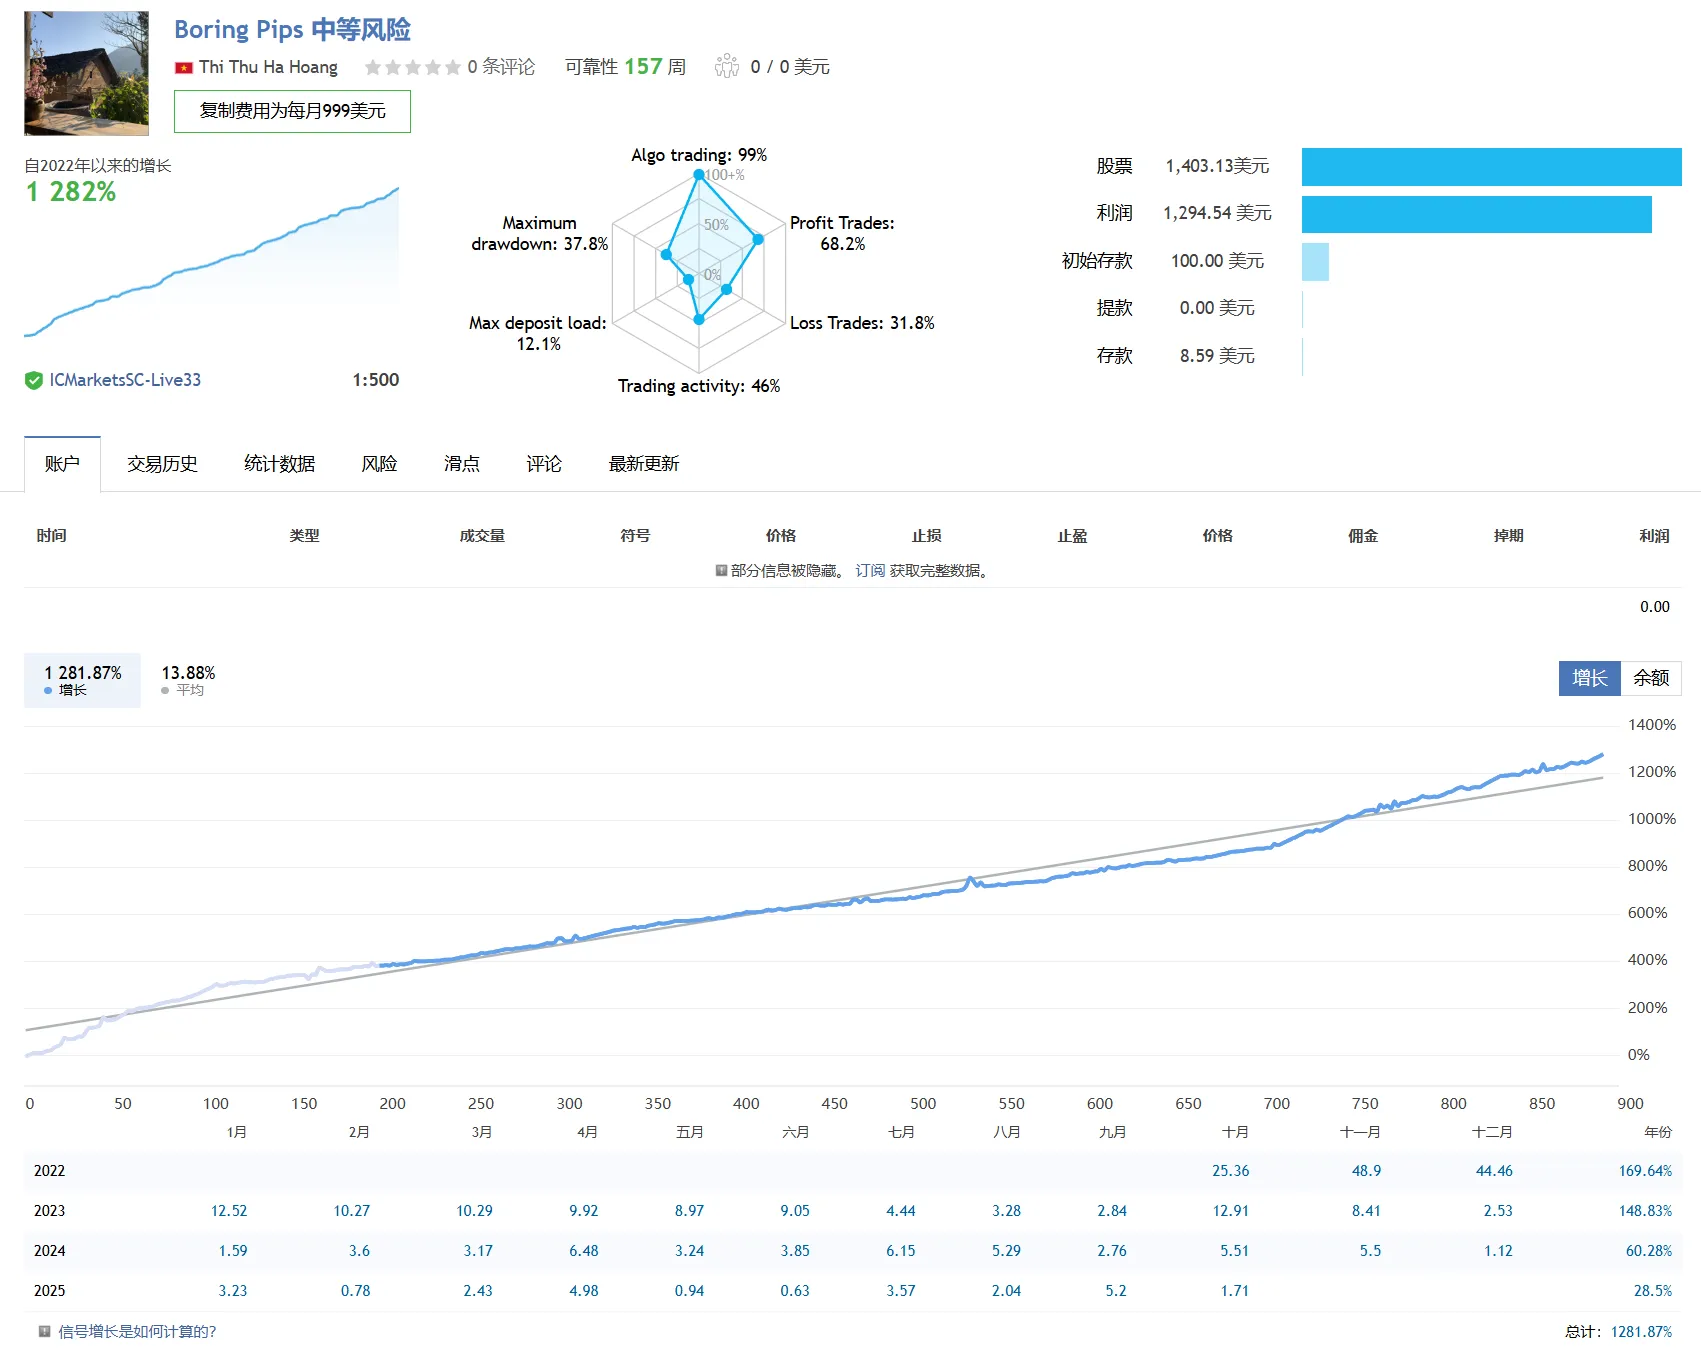1701x1351 pixels.
Task: Open the 滑点 tab
Action: [461, 464]
